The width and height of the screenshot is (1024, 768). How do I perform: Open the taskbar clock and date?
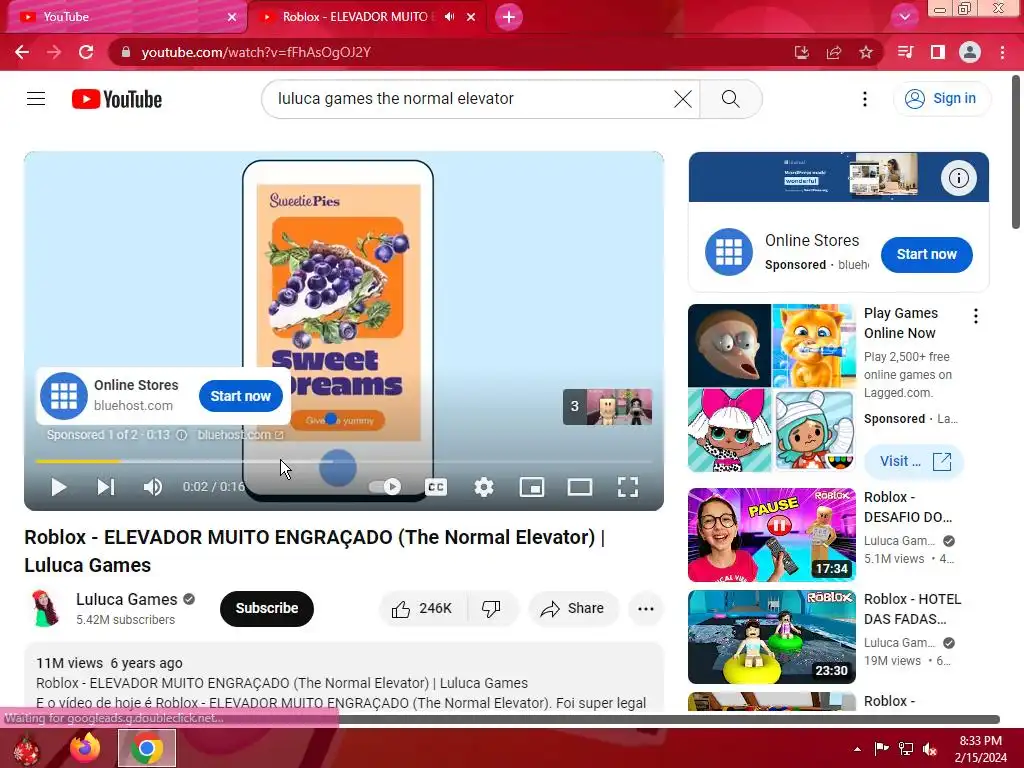(981, 749)
